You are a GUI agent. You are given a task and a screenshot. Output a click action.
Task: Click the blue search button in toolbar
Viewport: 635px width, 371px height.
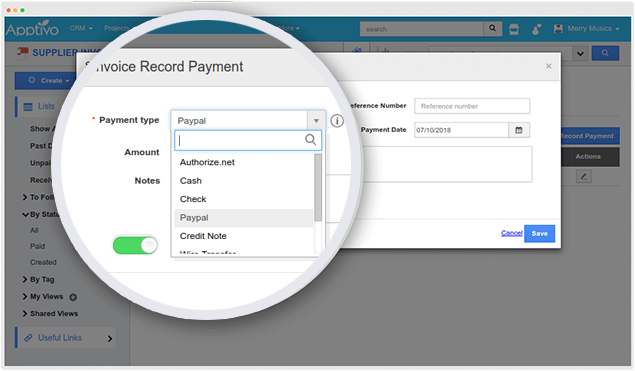coord(605,53)
